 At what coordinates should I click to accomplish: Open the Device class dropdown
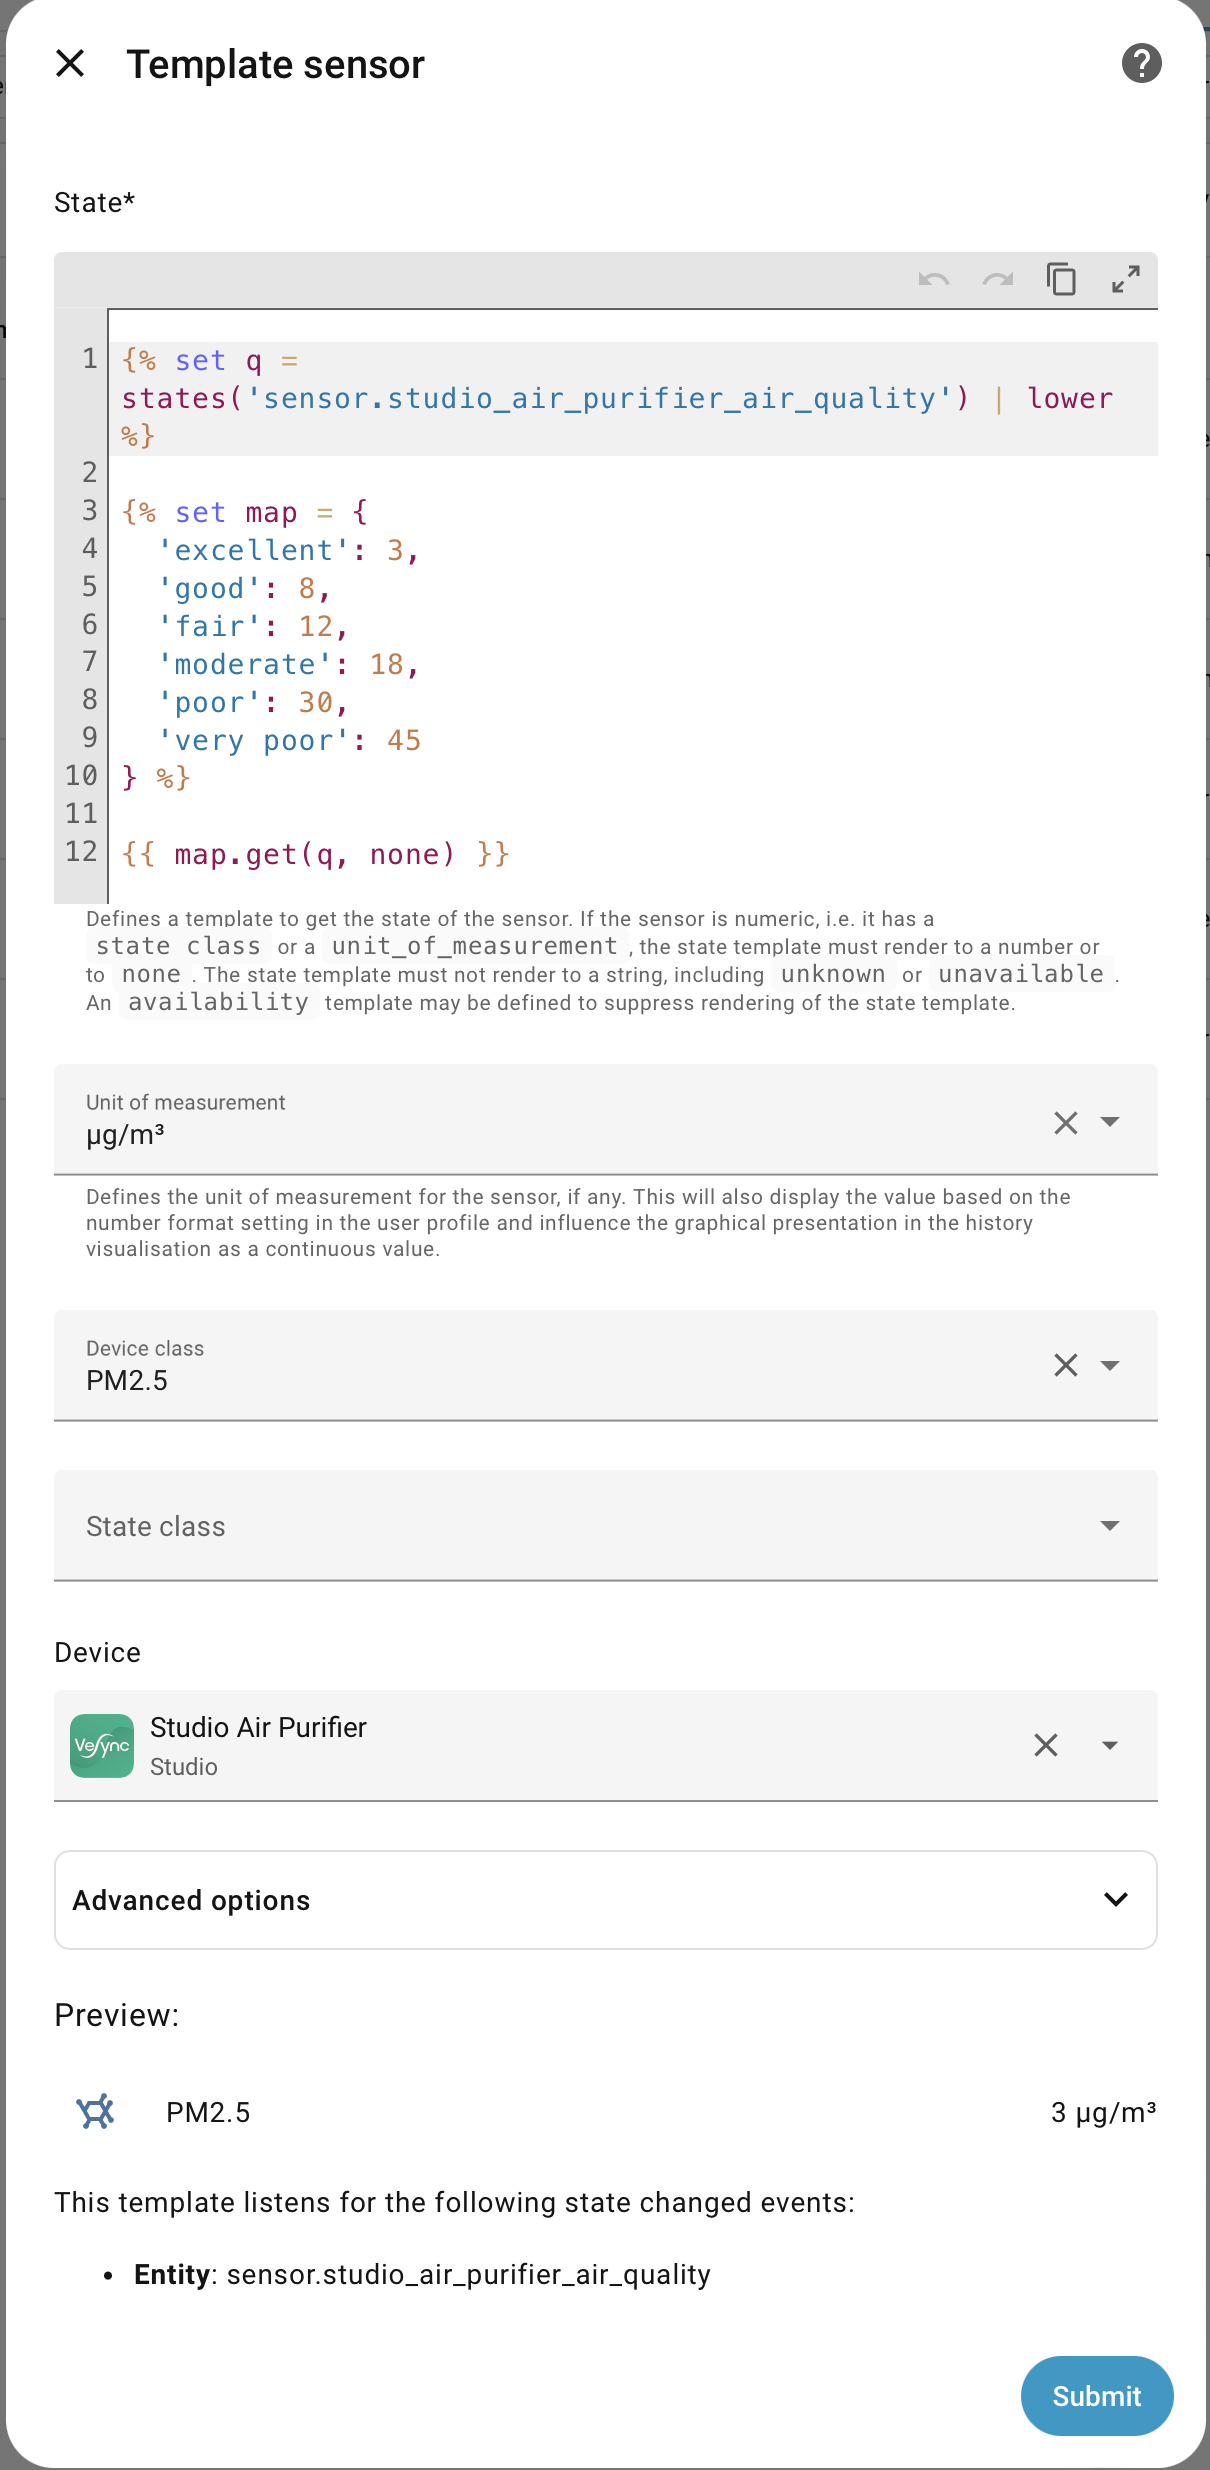click(1110, 1366)
